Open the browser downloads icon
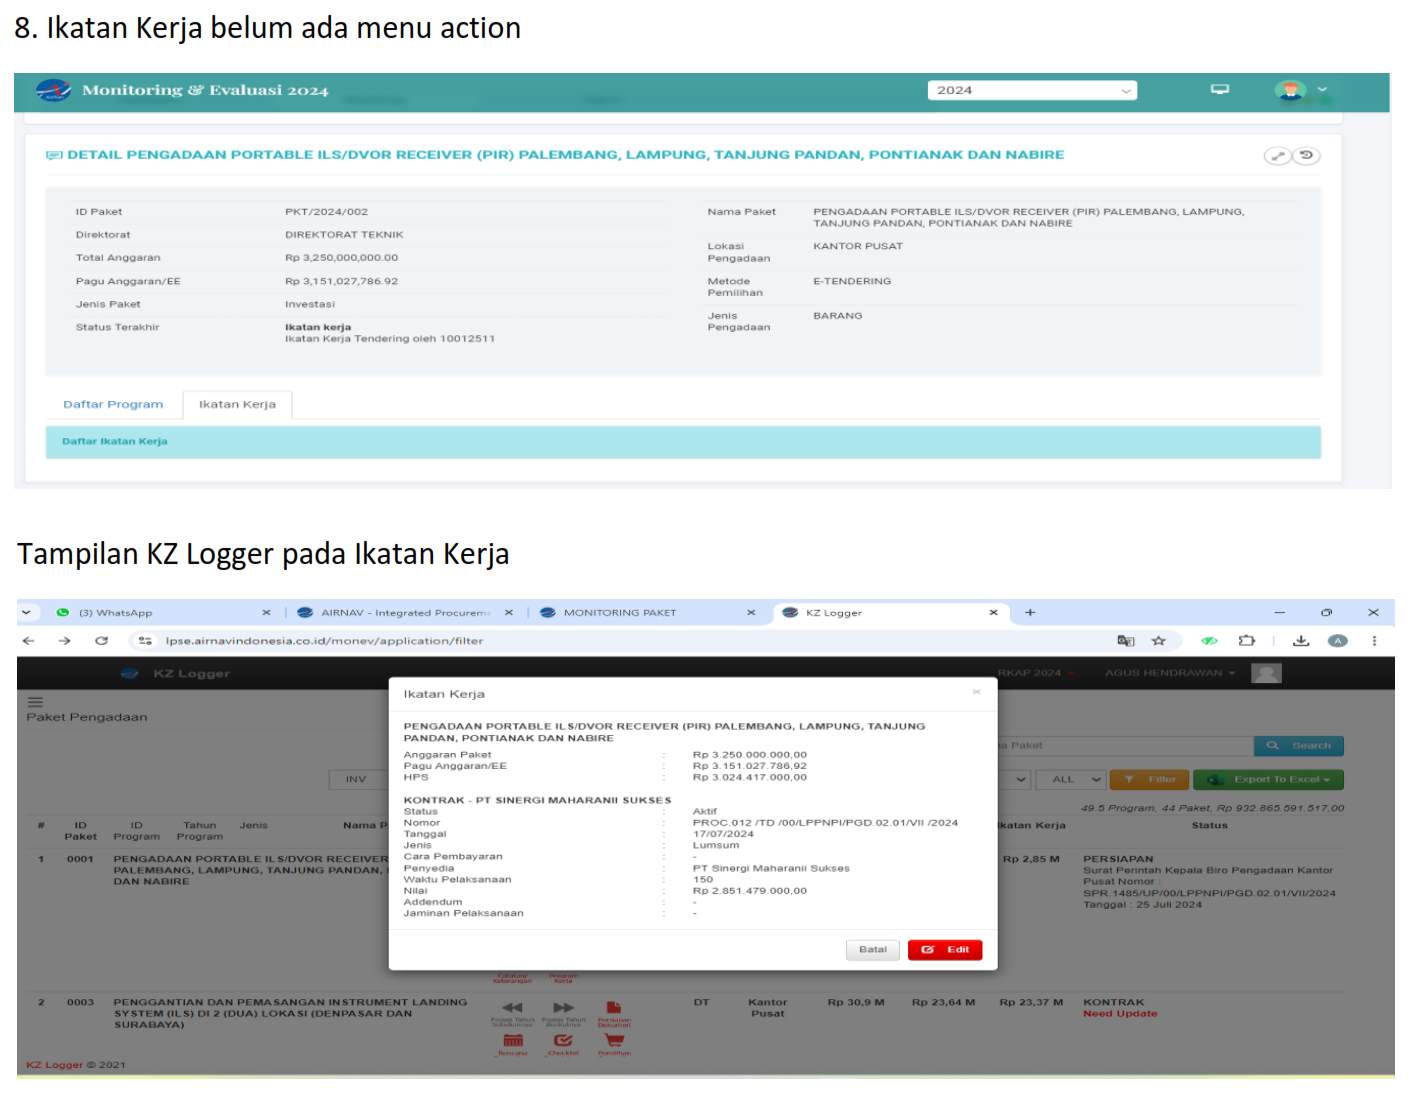 [1300, 641]
